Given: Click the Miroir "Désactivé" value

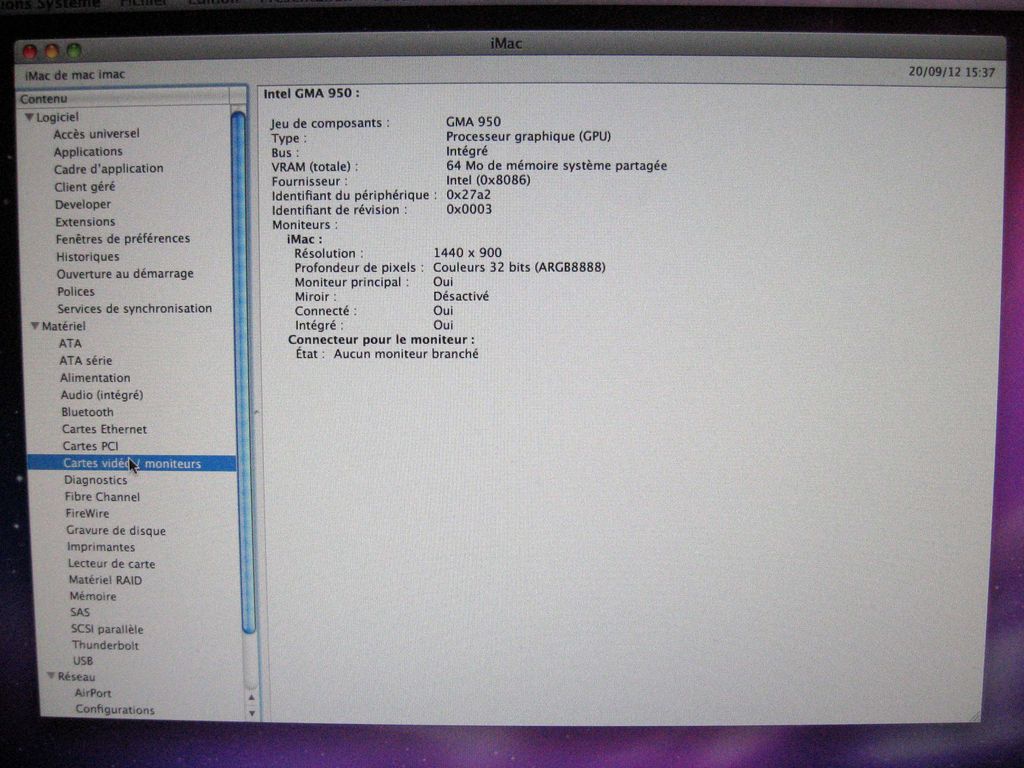Looking at the screenshot, I should [461, 296].
